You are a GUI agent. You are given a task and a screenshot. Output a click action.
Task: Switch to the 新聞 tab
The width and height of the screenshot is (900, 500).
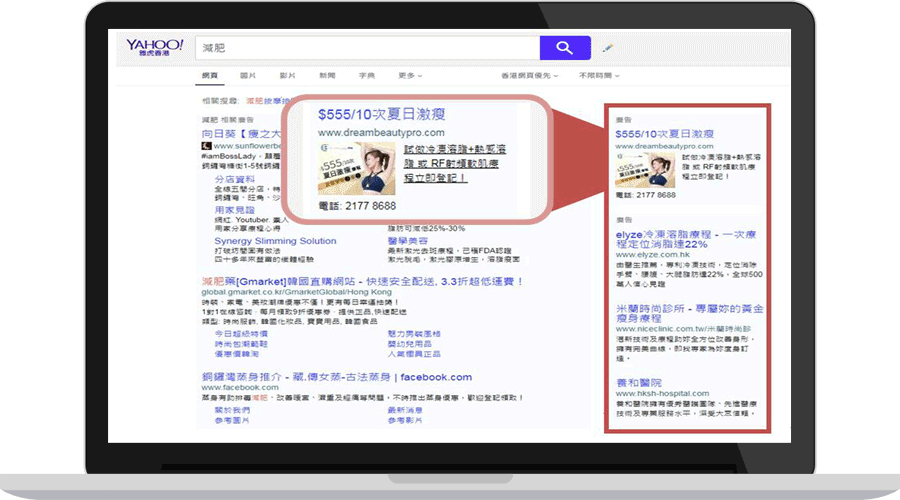click(327, 76)
